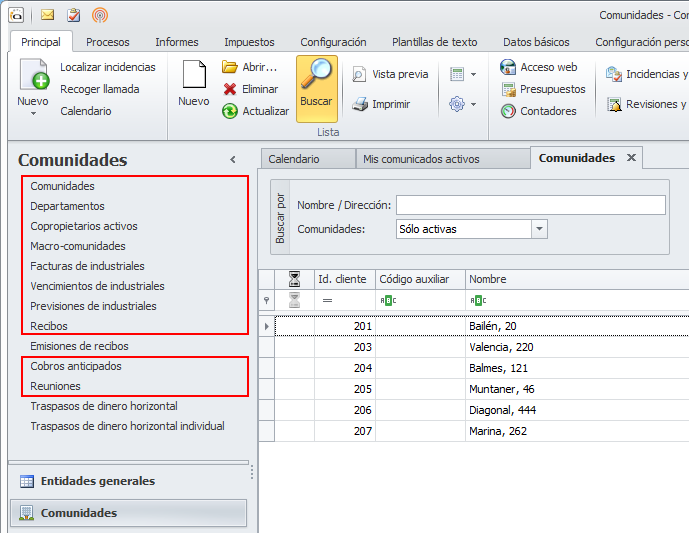Open the Impuestos ribbon tab
The width and height of the screenshot is (689, 533).
(x=249, y=42)
